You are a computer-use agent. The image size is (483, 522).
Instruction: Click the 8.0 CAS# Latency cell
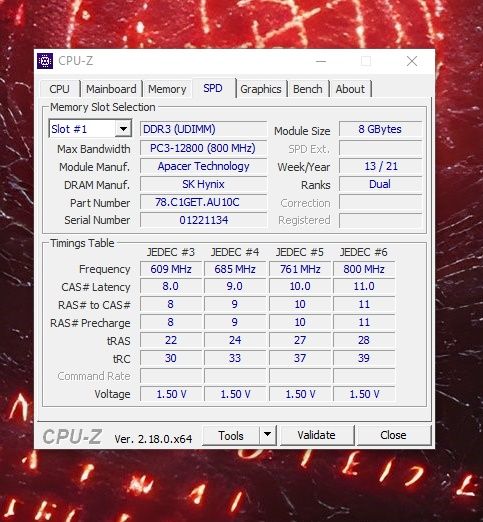(x=171, y=286)
